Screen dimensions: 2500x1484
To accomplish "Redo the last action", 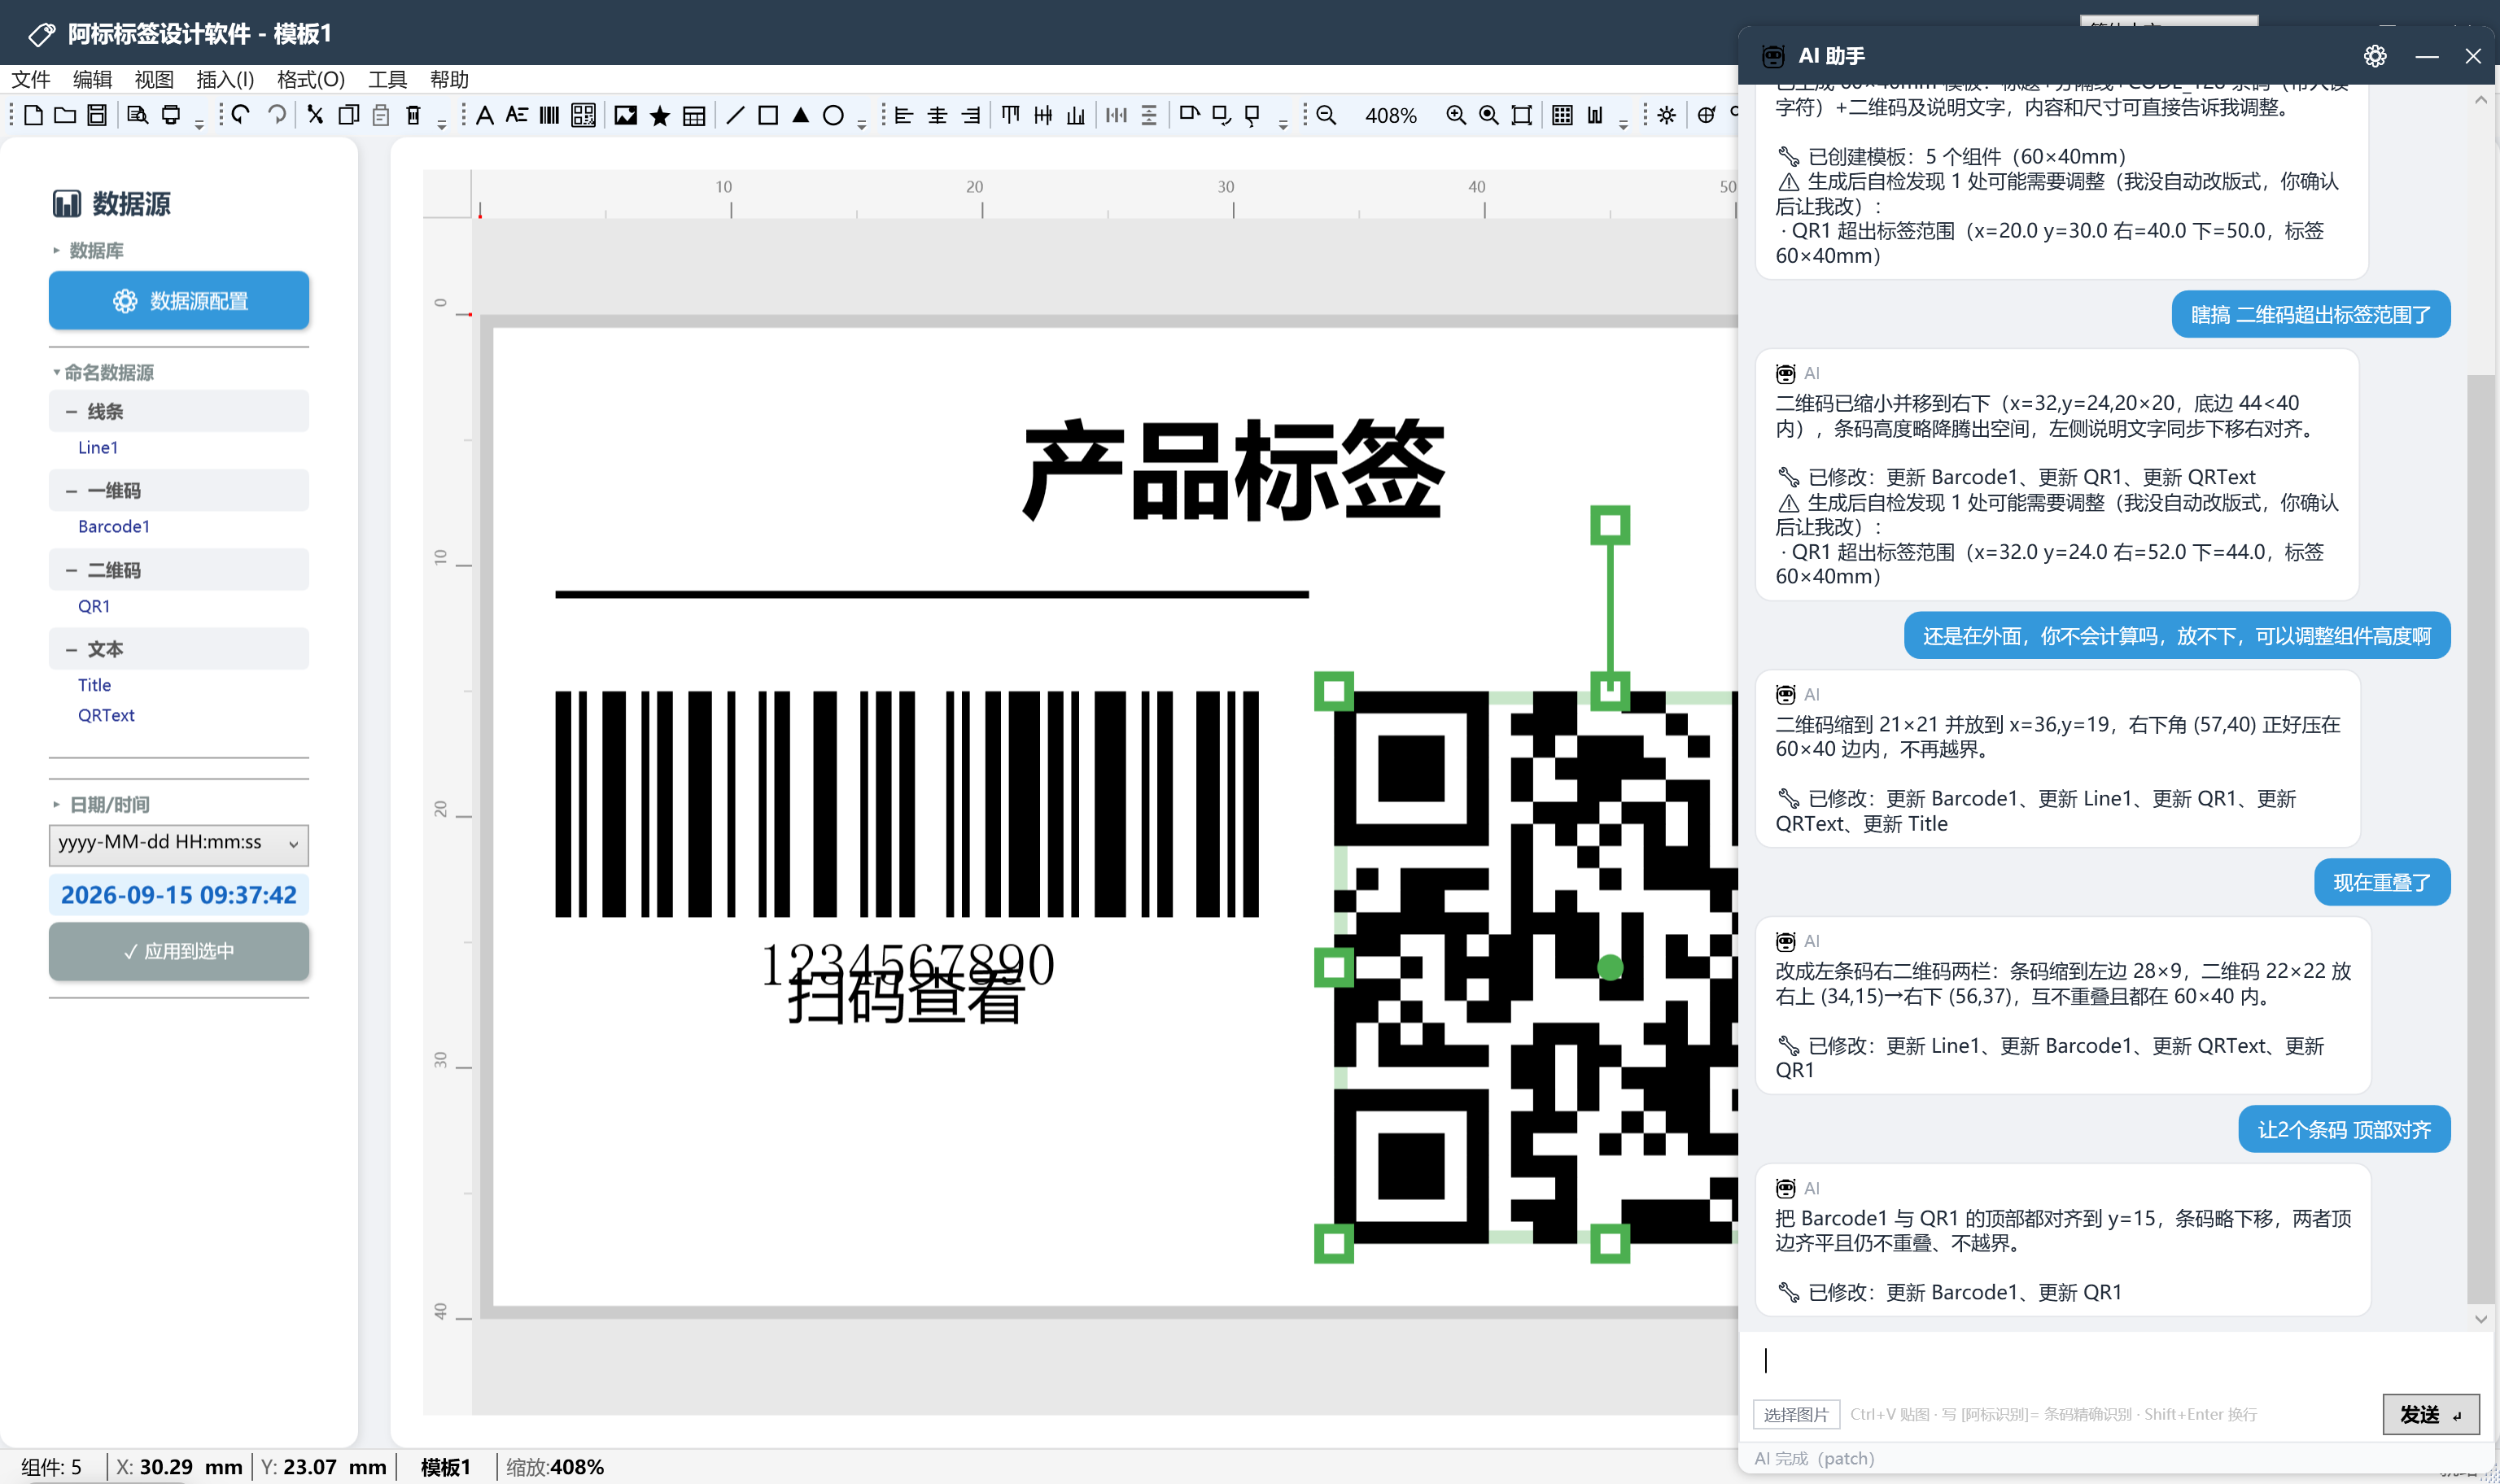I will click(277, 115).
